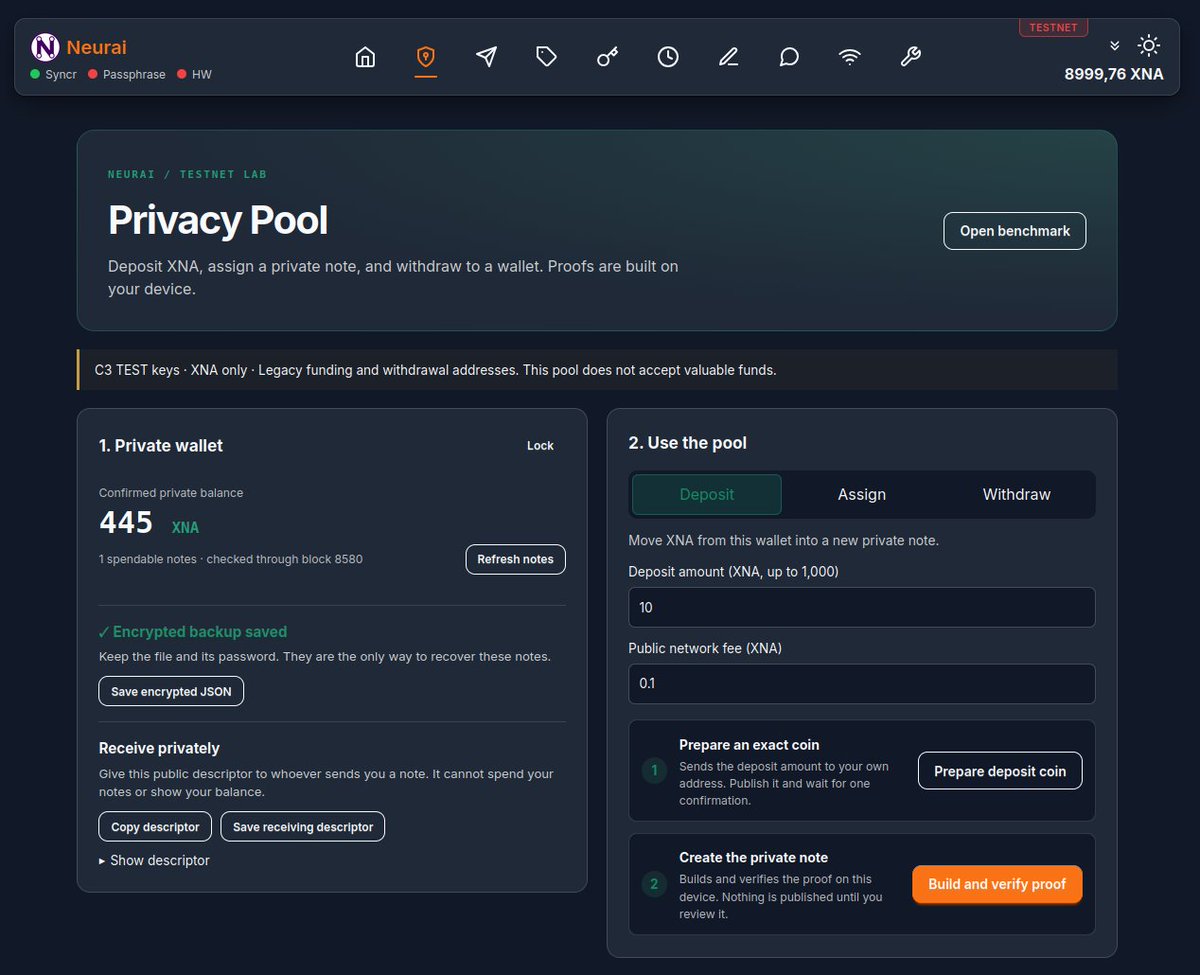This screenshot has width=1200, height=975.
Task: Click the Deposit amount input field
Action: pos(862,607)
